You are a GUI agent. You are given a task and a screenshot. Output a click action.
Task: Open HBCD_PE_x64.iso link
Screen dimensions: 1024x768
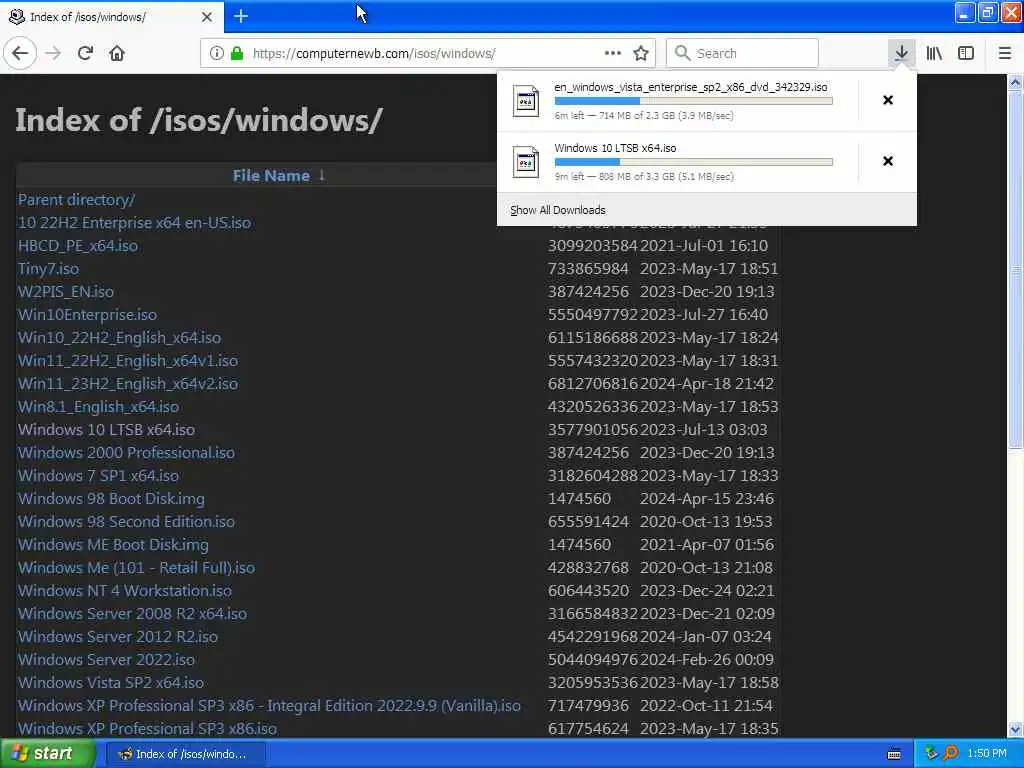coord(78,246)
